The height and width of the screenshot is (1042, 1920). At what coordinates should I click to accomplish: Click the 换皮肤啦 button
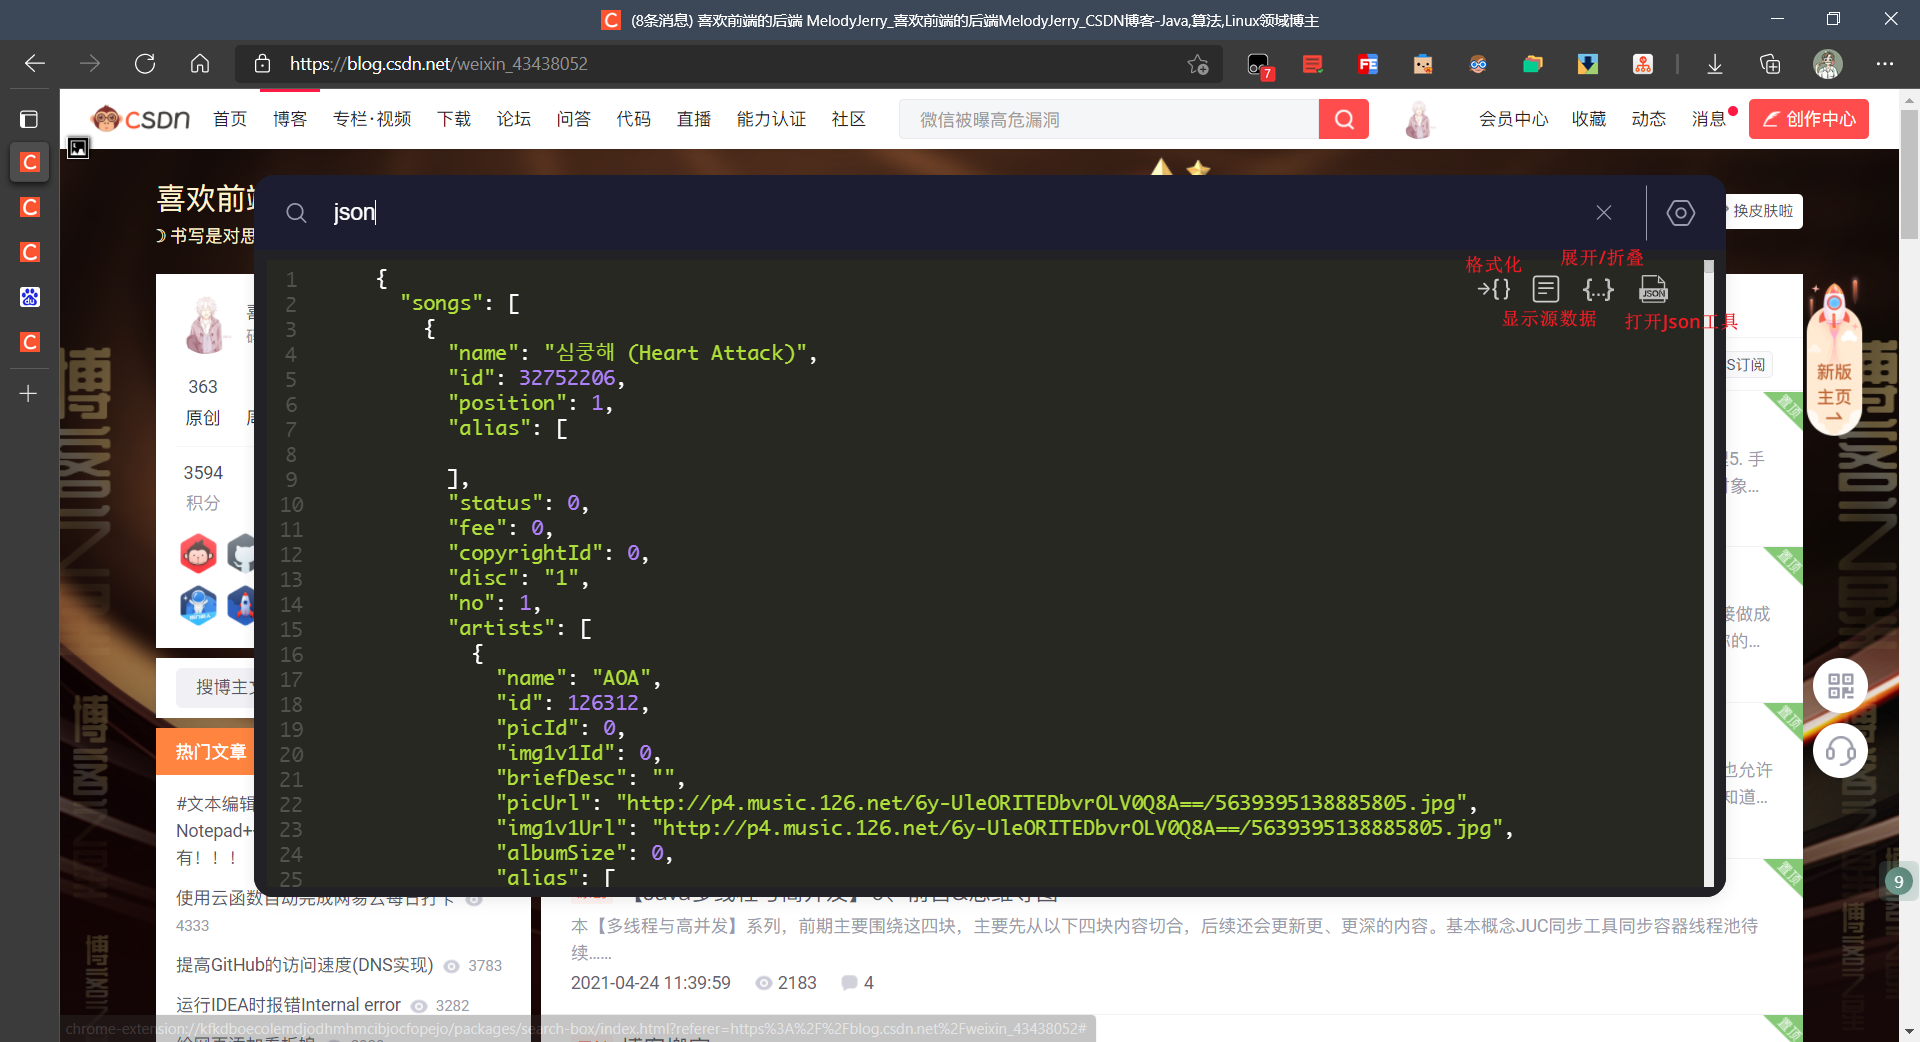(x=1763, y=211)
